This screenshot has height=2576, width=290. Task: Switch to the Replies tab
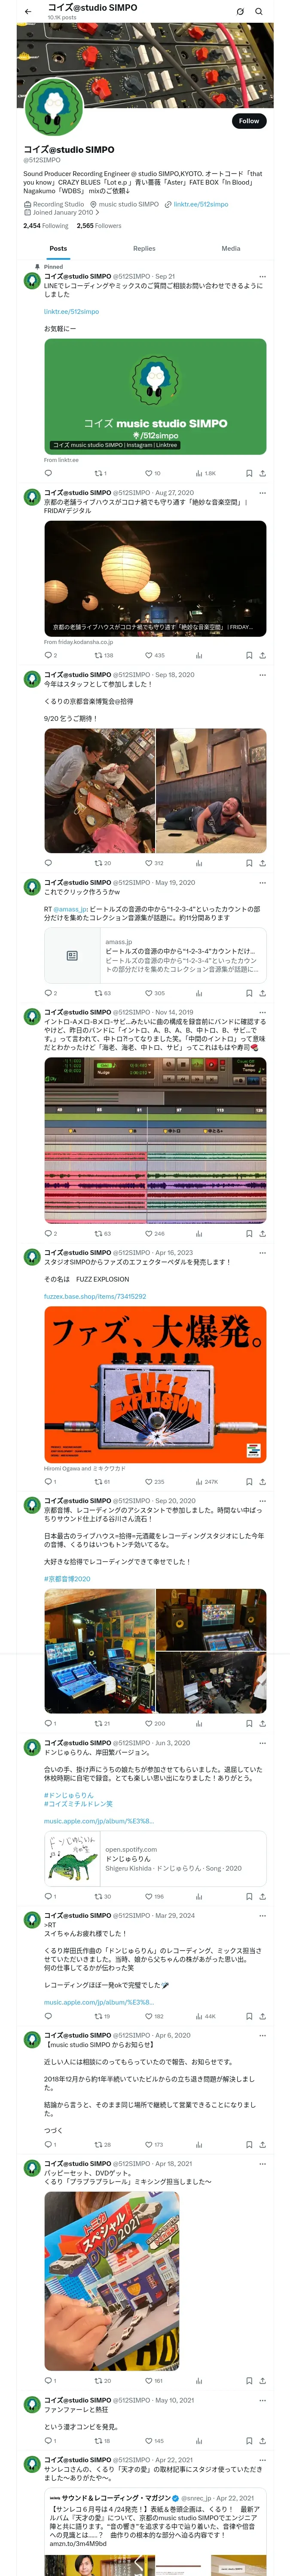(x=144, y=248)
